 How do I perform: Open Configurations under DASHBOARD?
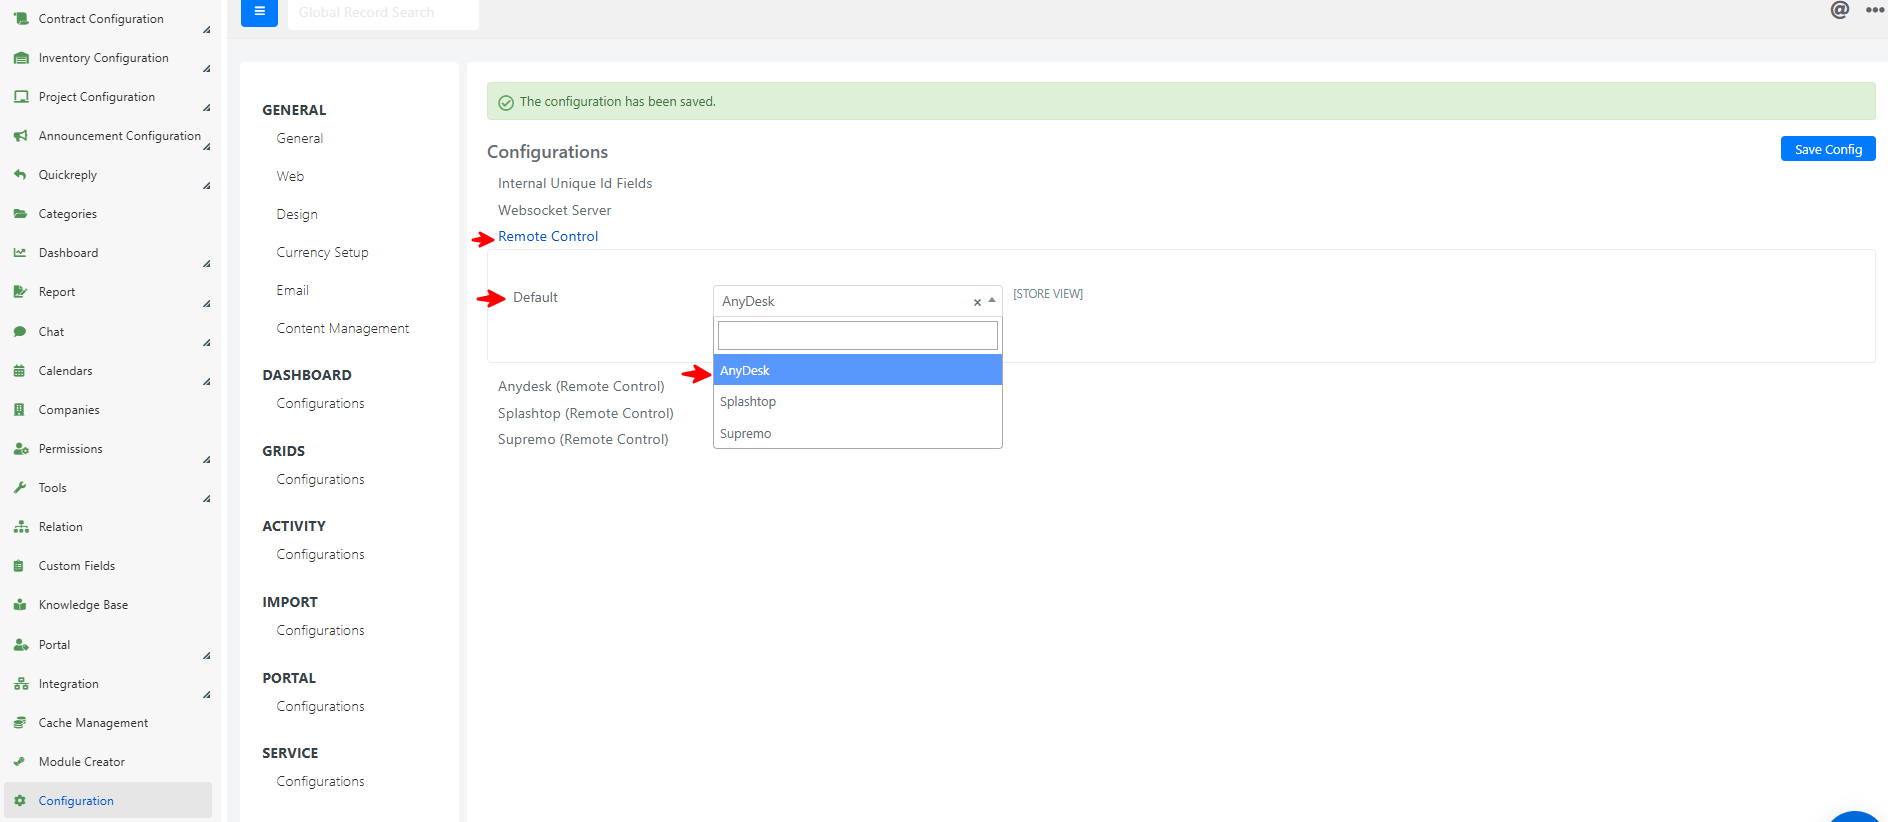click(x=320, y=403)
